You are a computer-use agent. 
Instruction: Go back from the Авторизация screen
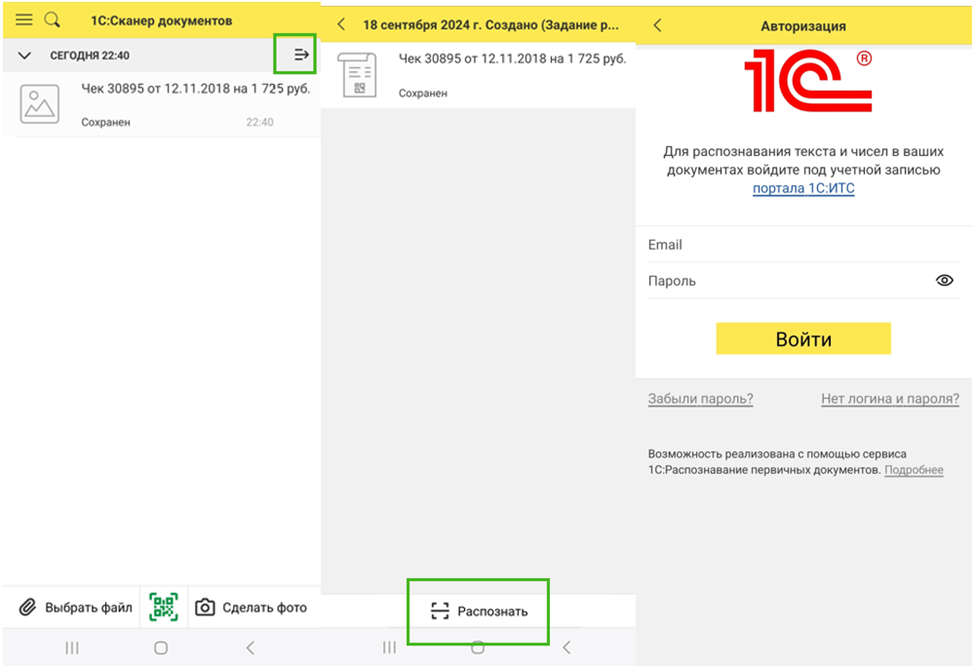658,25
